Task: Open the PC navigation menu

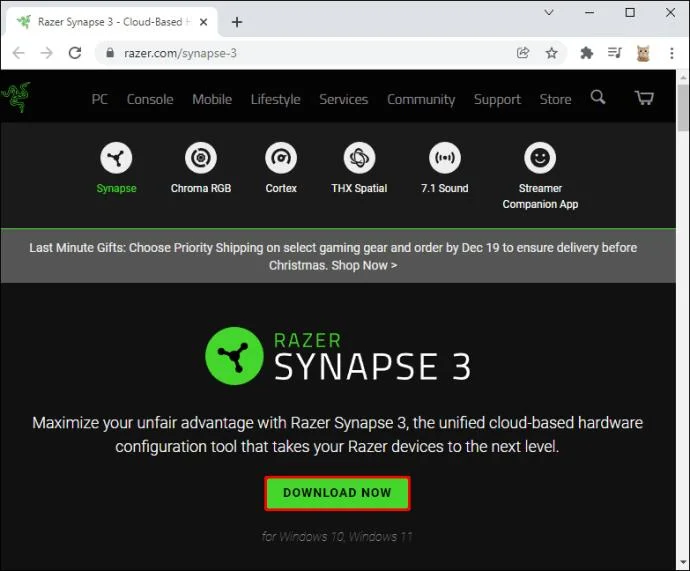Action: click(x=100, y=99)
